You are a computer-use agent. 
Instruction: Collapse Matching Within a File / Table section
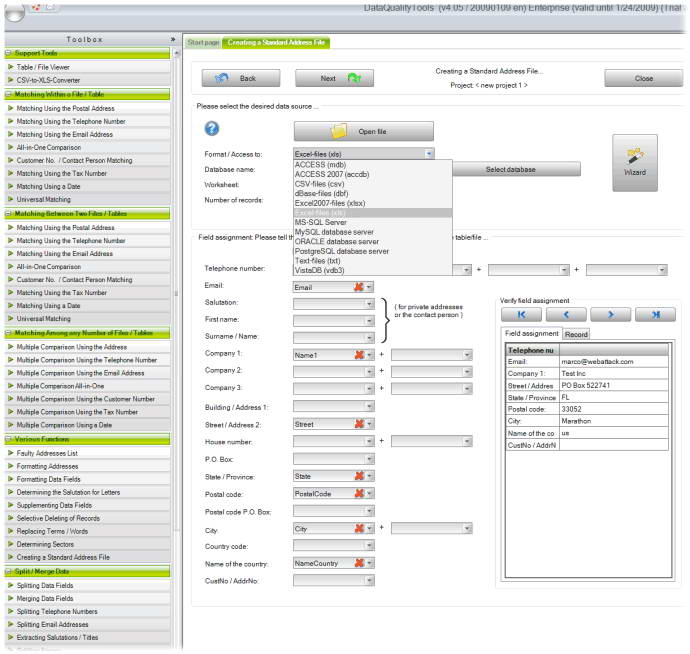(8, 95)
